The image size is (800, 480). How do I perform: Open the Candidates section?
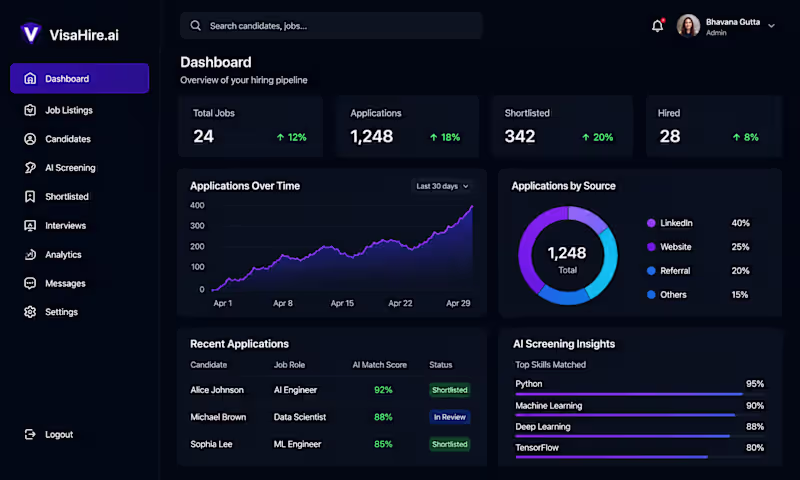pos(68,139)
